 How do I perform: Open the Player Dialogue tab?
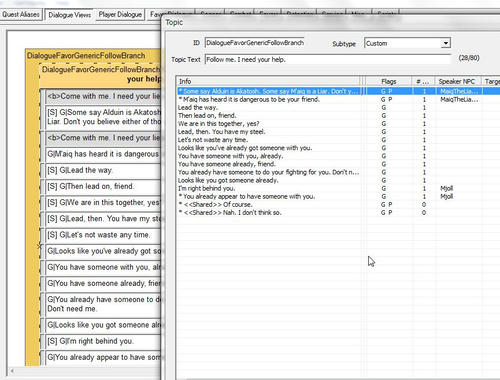coord(120,15)
